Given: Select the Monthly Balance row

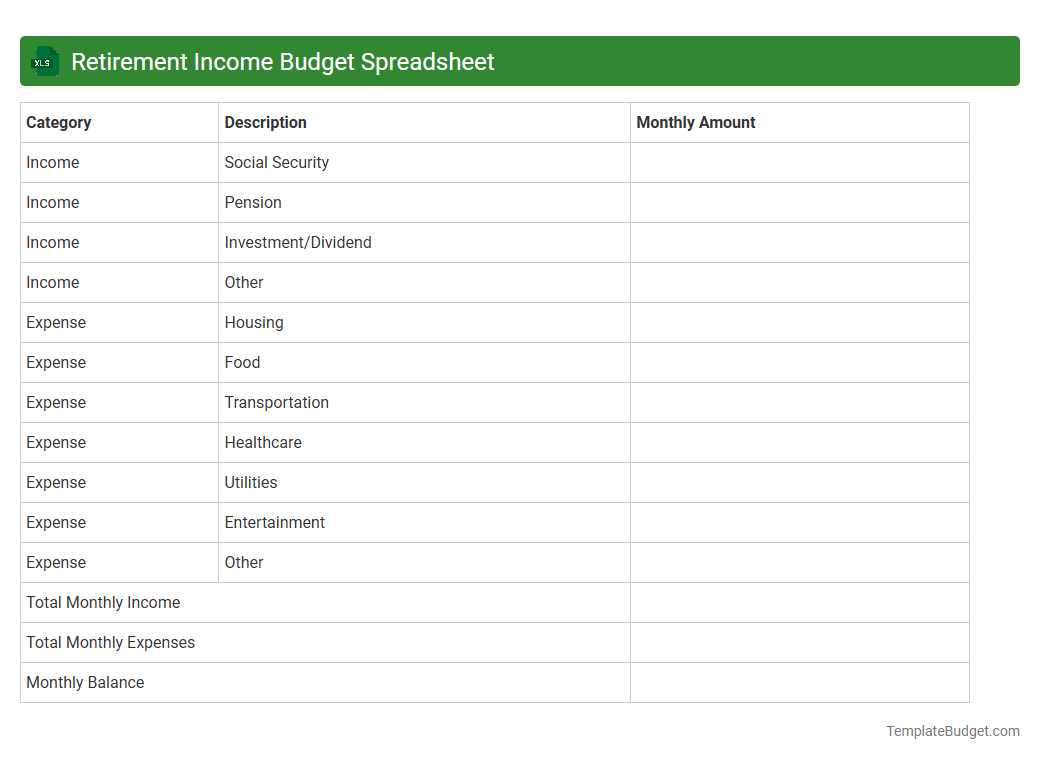Looking at the screenshot, I should point(84,682).
